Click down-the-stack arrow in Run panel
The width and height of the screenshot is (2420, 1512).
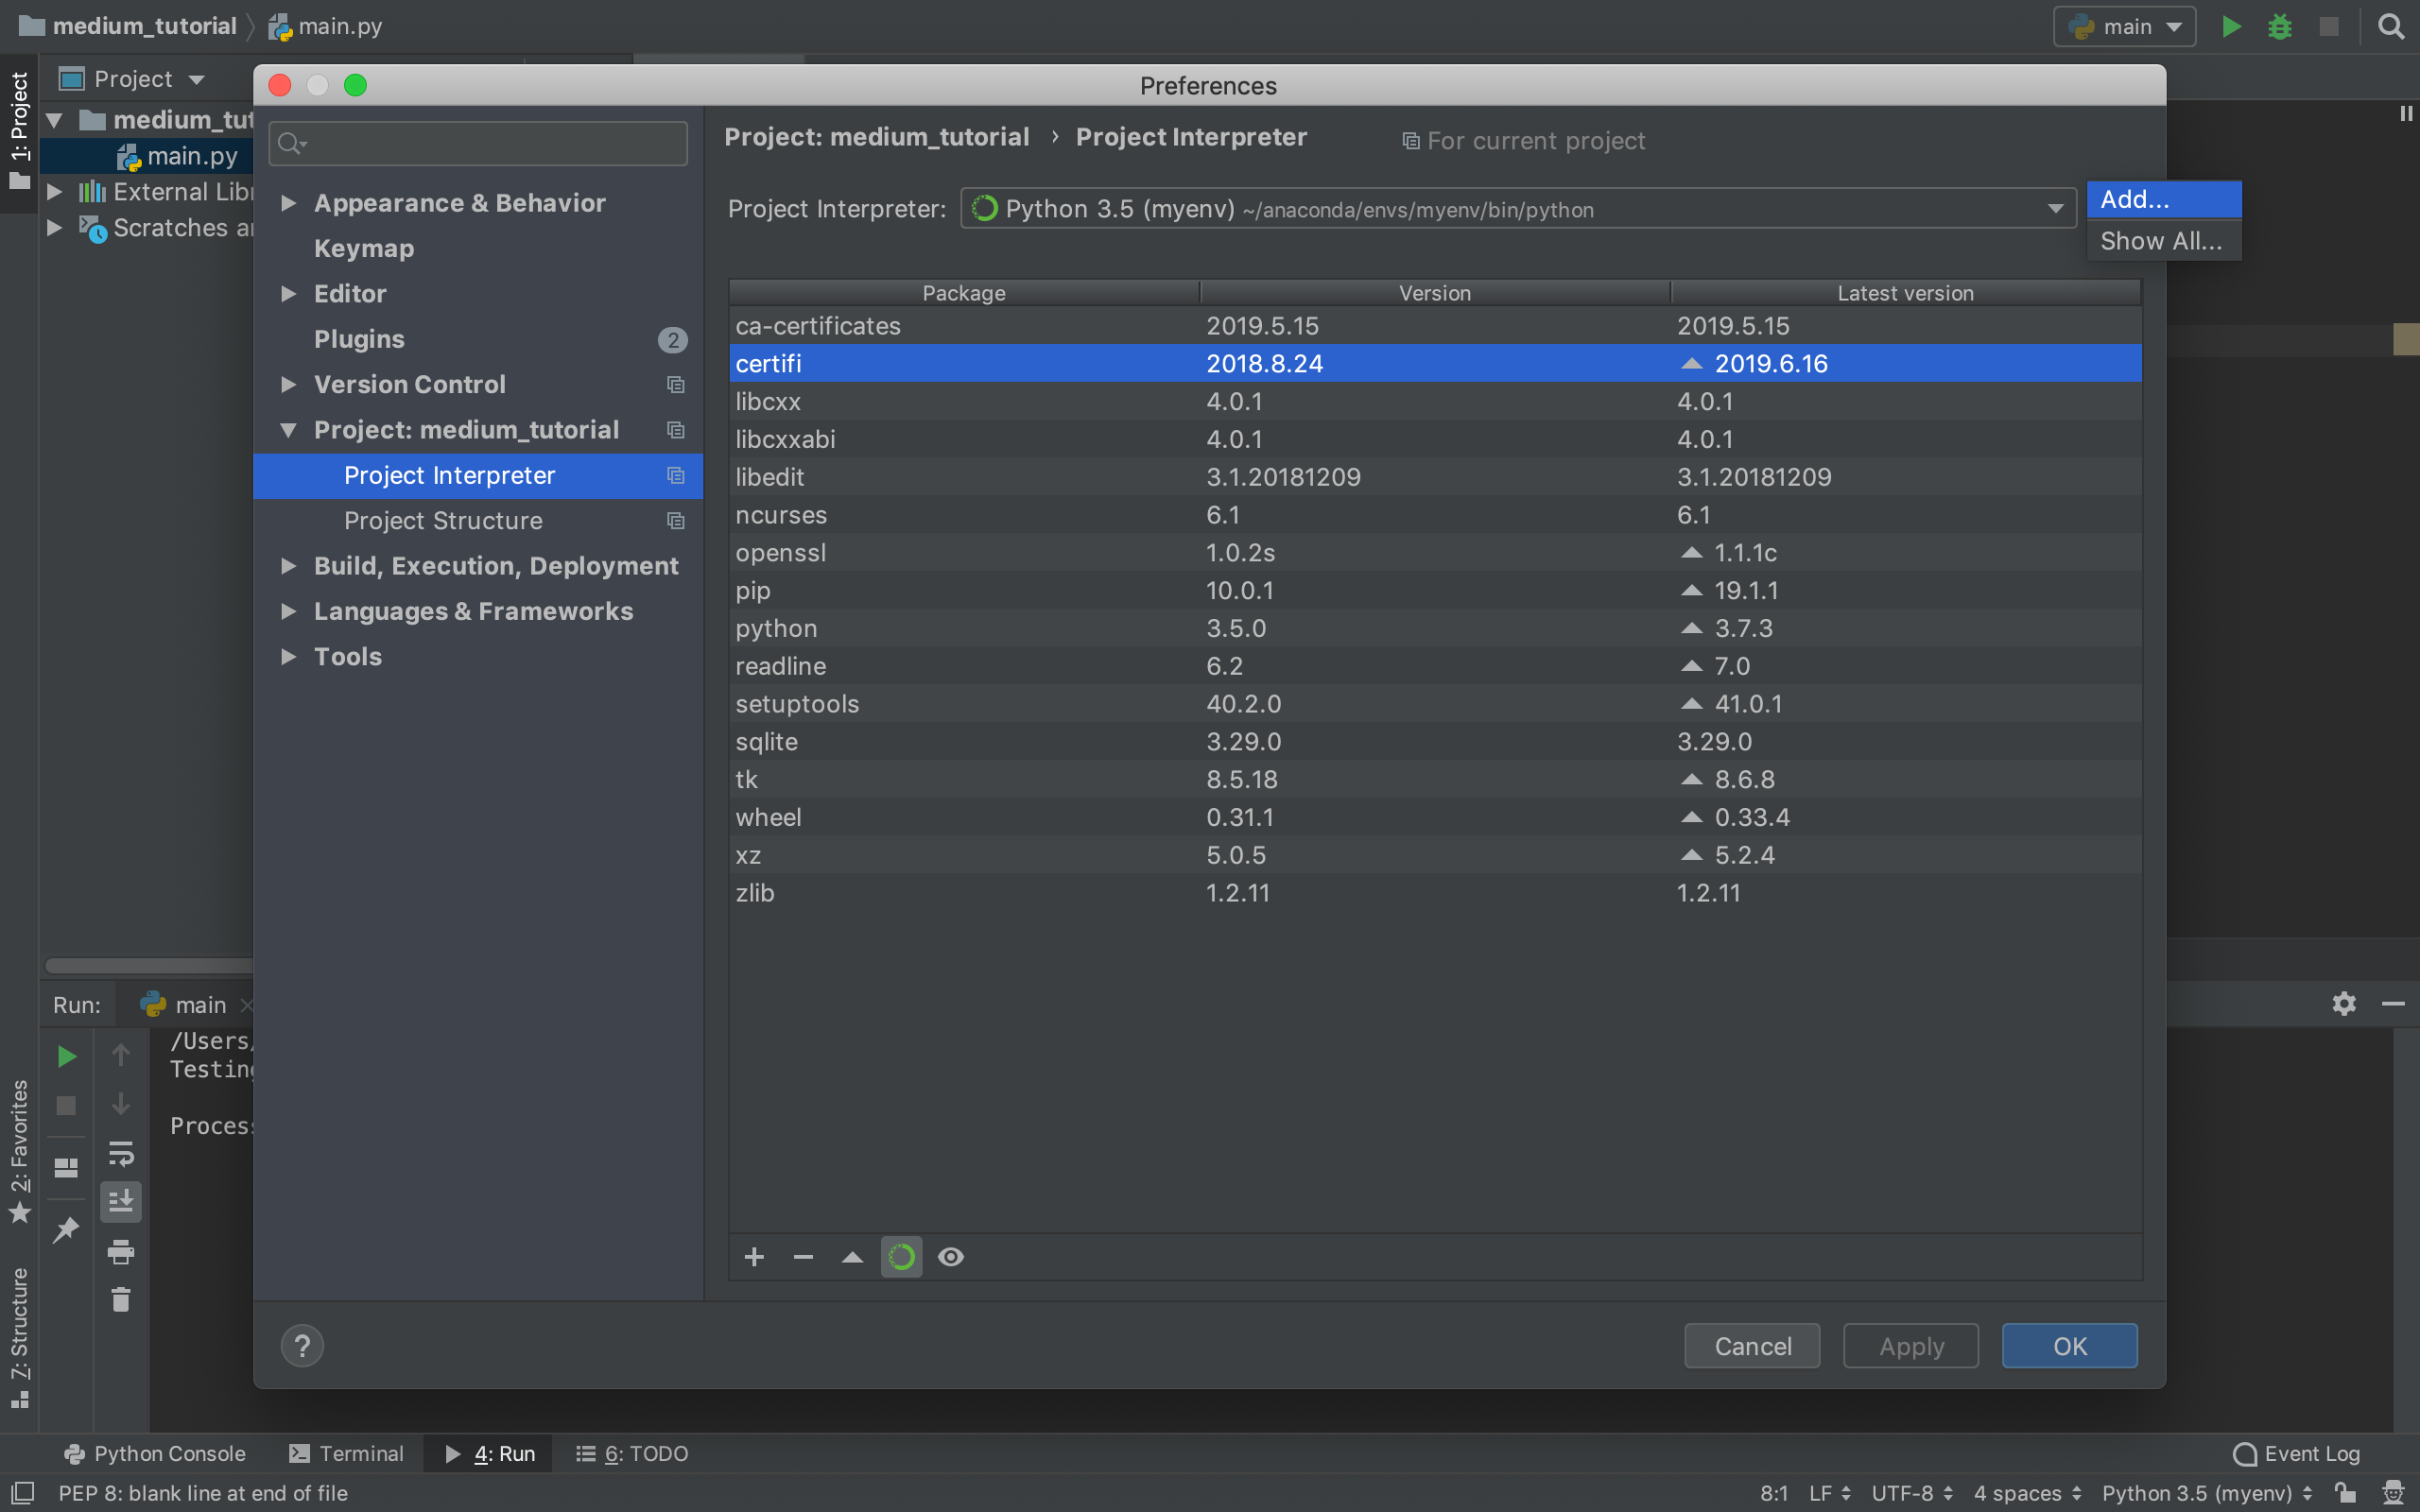(x=121, y=1105)
